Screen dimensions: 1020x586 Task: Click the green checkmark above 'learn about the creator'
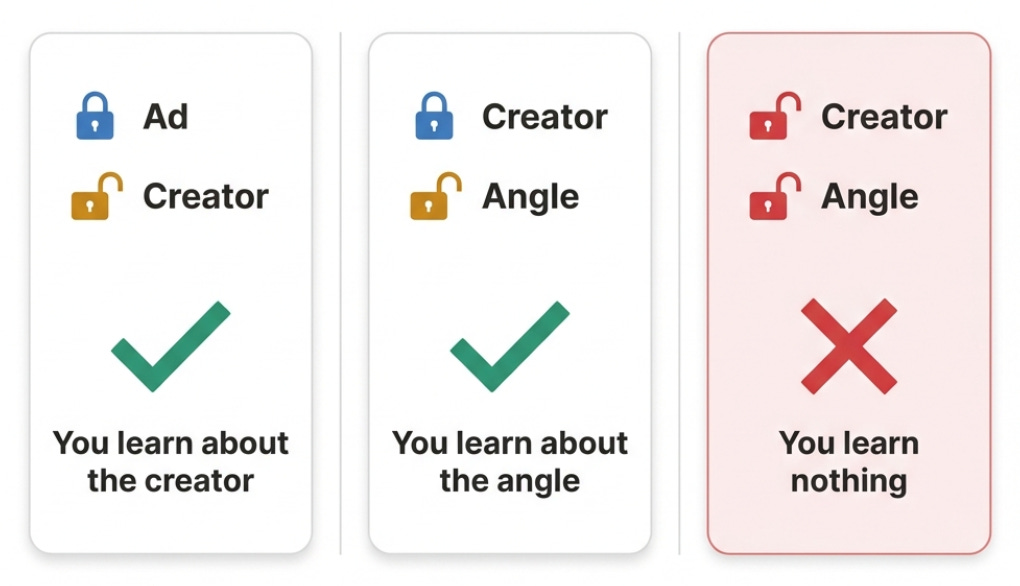[170, 346]
